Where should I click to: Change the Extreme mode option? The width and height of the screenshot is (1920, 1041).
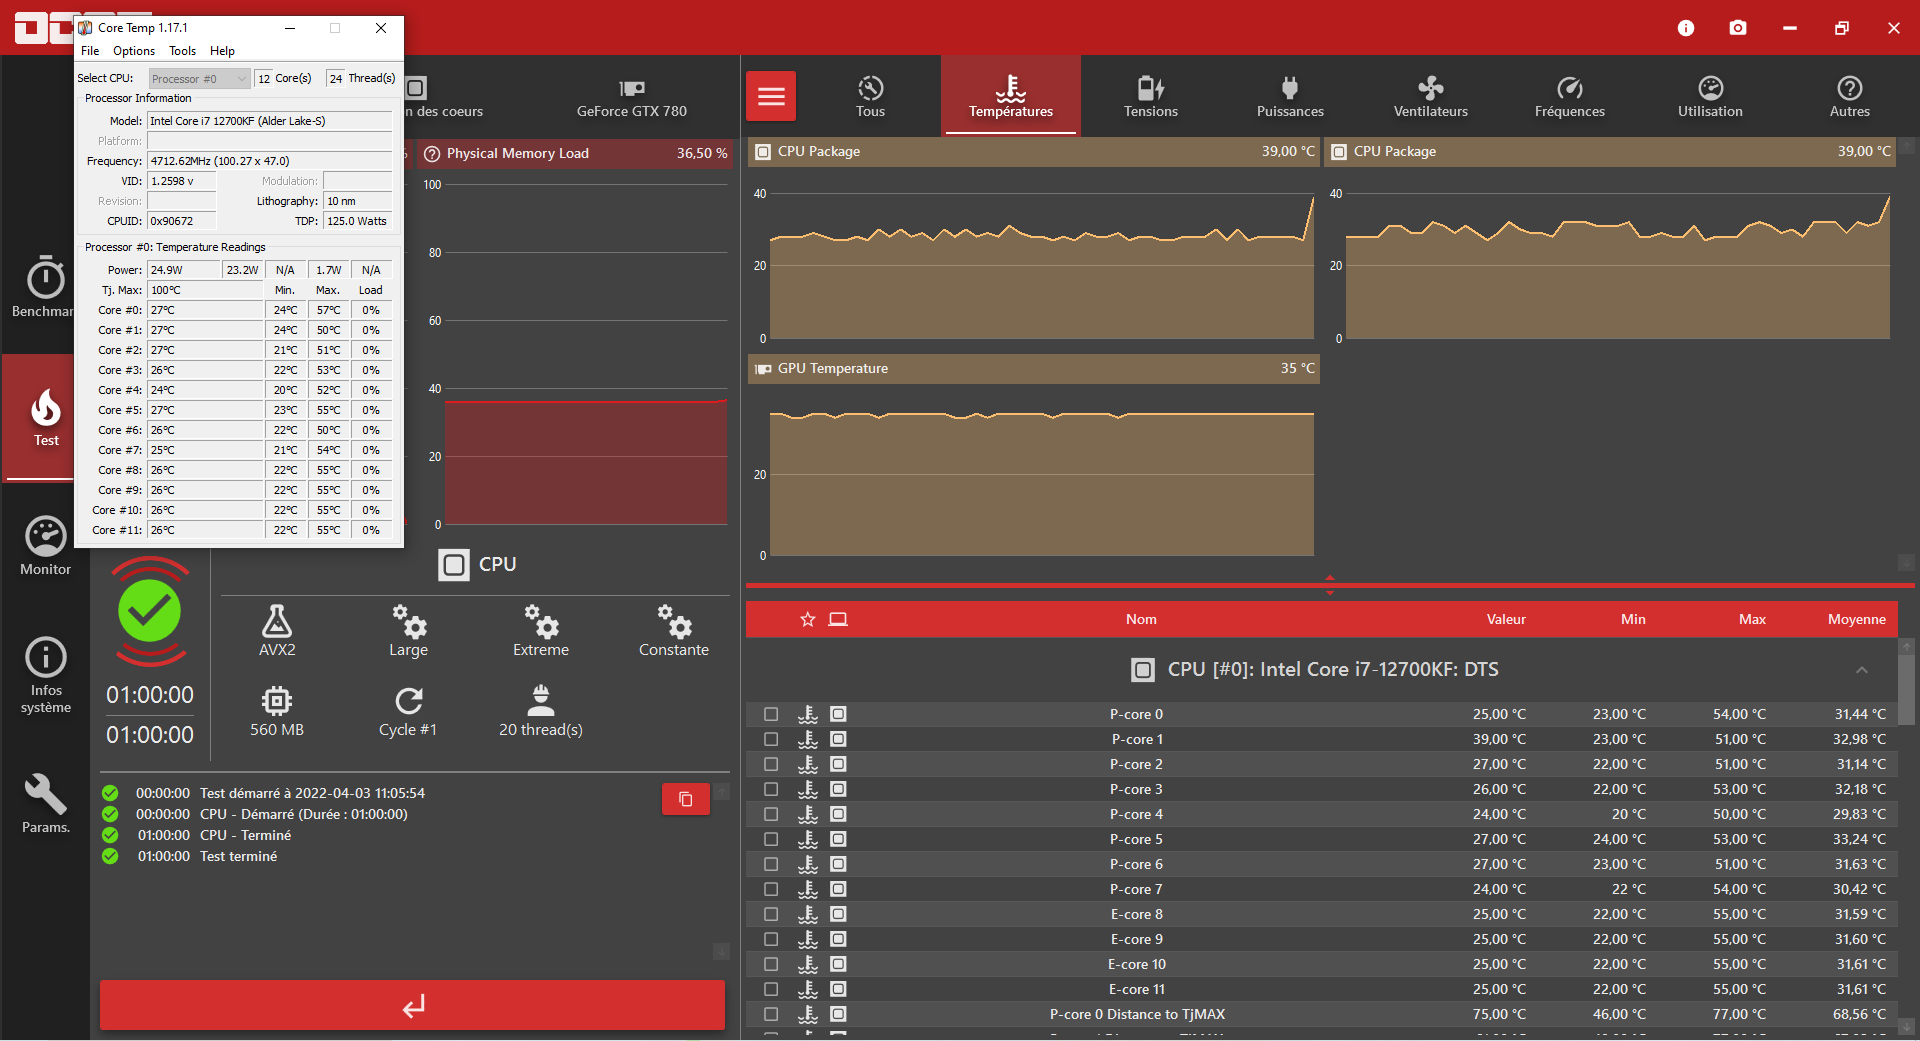tap(541, 630)
